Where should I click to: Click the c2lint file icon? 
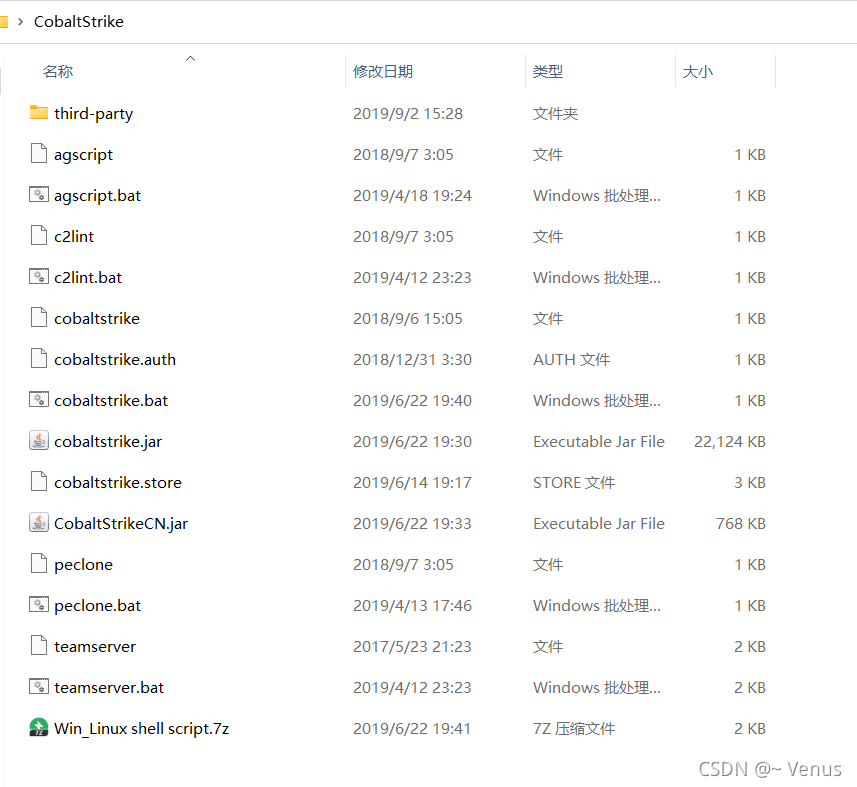click(38, 236)
